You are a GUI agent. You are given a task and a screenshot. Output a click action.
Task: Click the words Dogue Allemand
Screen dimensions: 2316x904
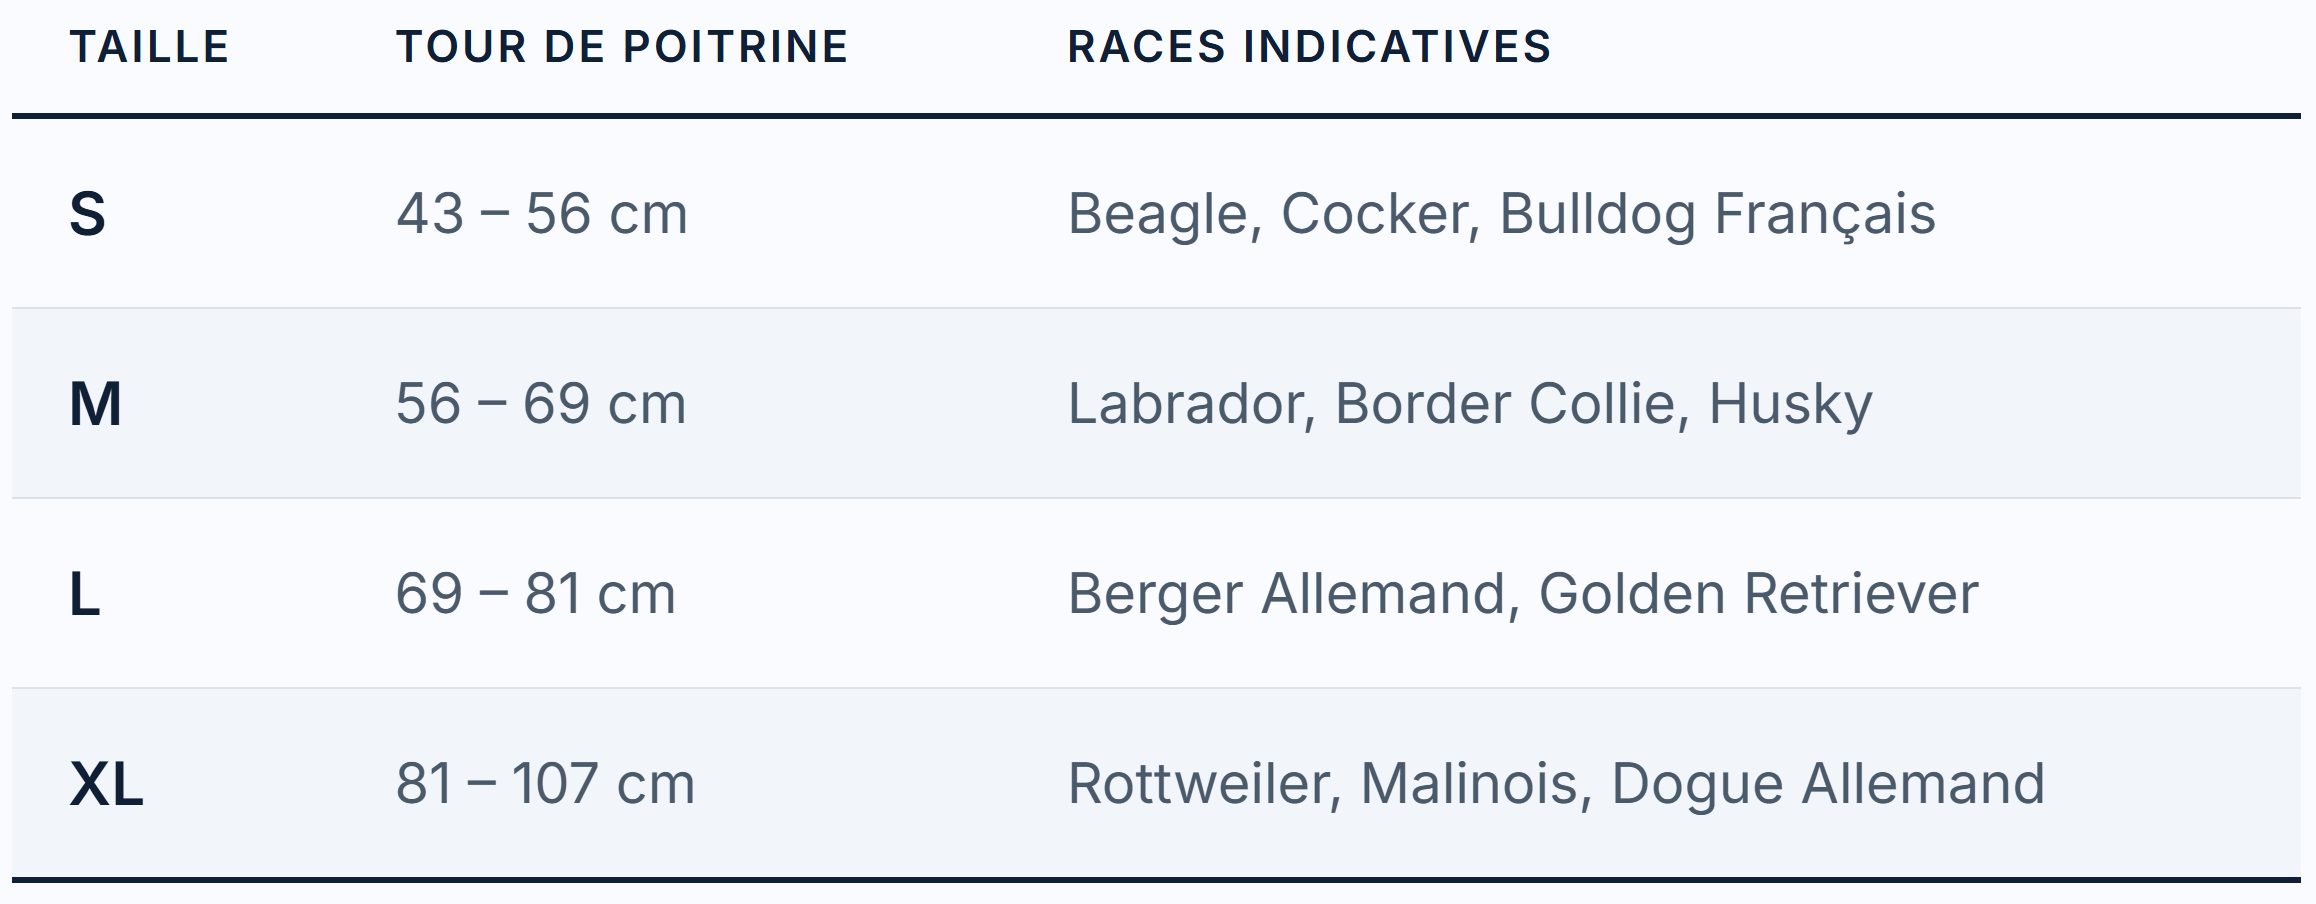(1828, 786)
